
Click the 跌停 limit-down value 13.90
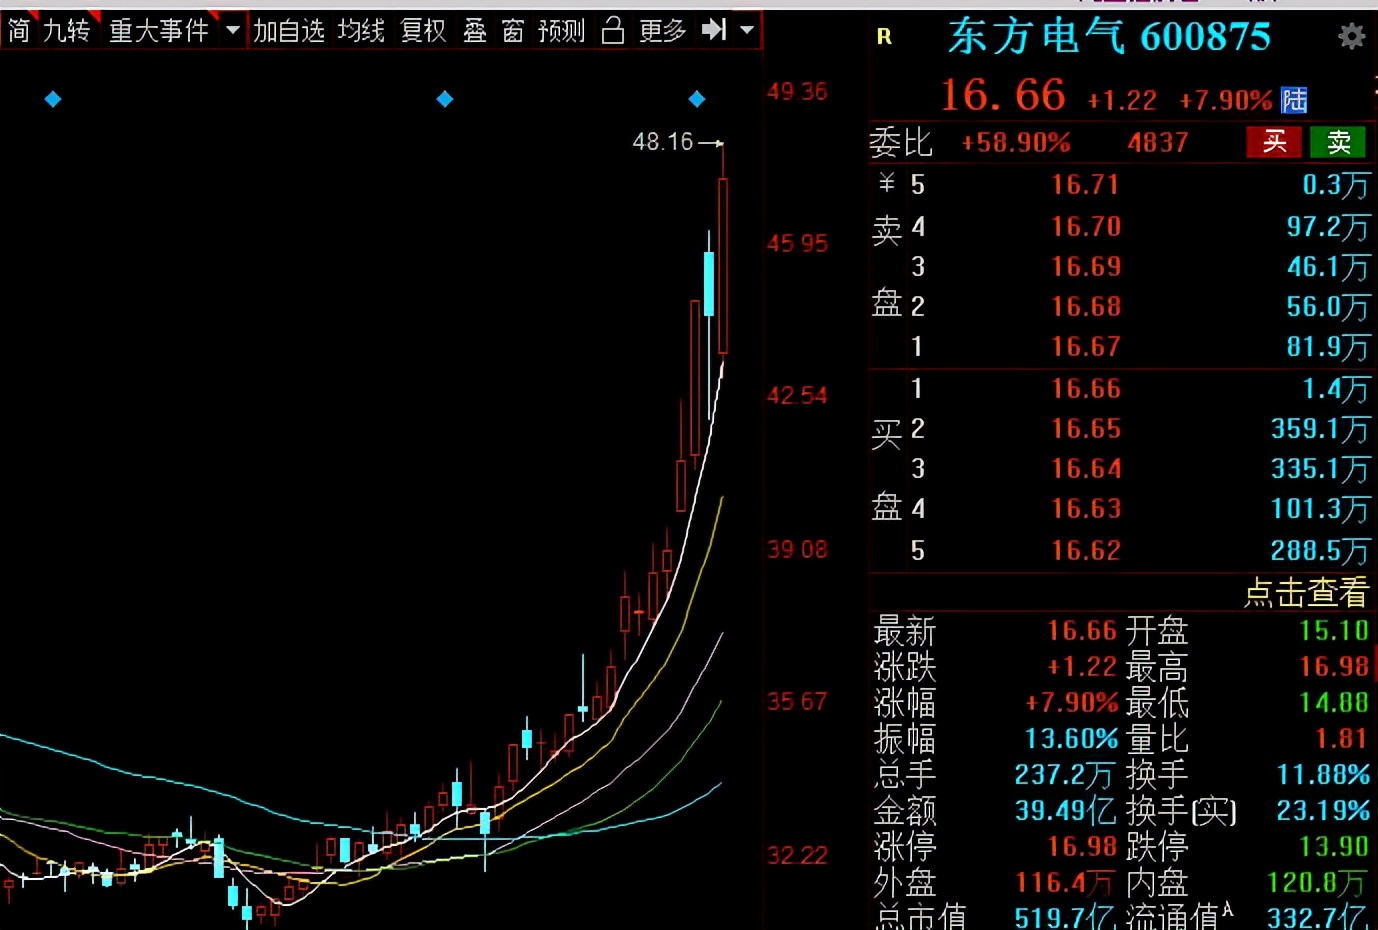click(x=1334, y=847)
